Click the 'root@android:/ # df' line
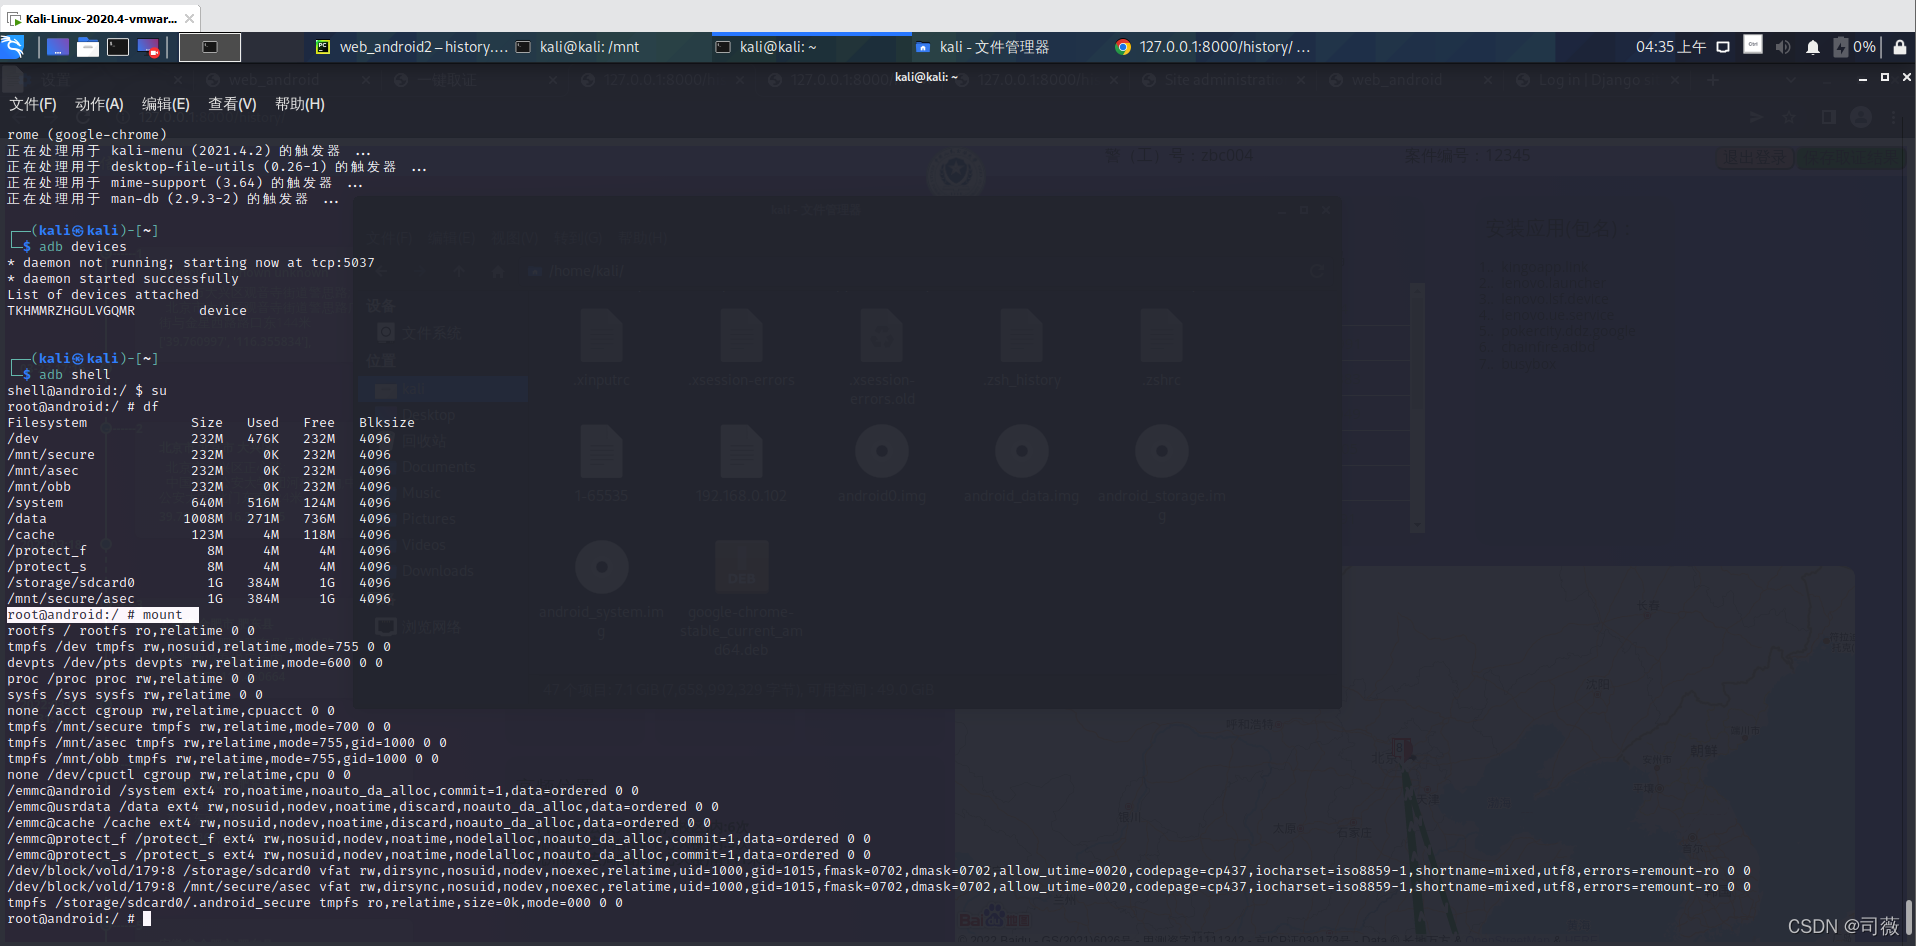Screen dimensions: 1916x946 point(83,407)
